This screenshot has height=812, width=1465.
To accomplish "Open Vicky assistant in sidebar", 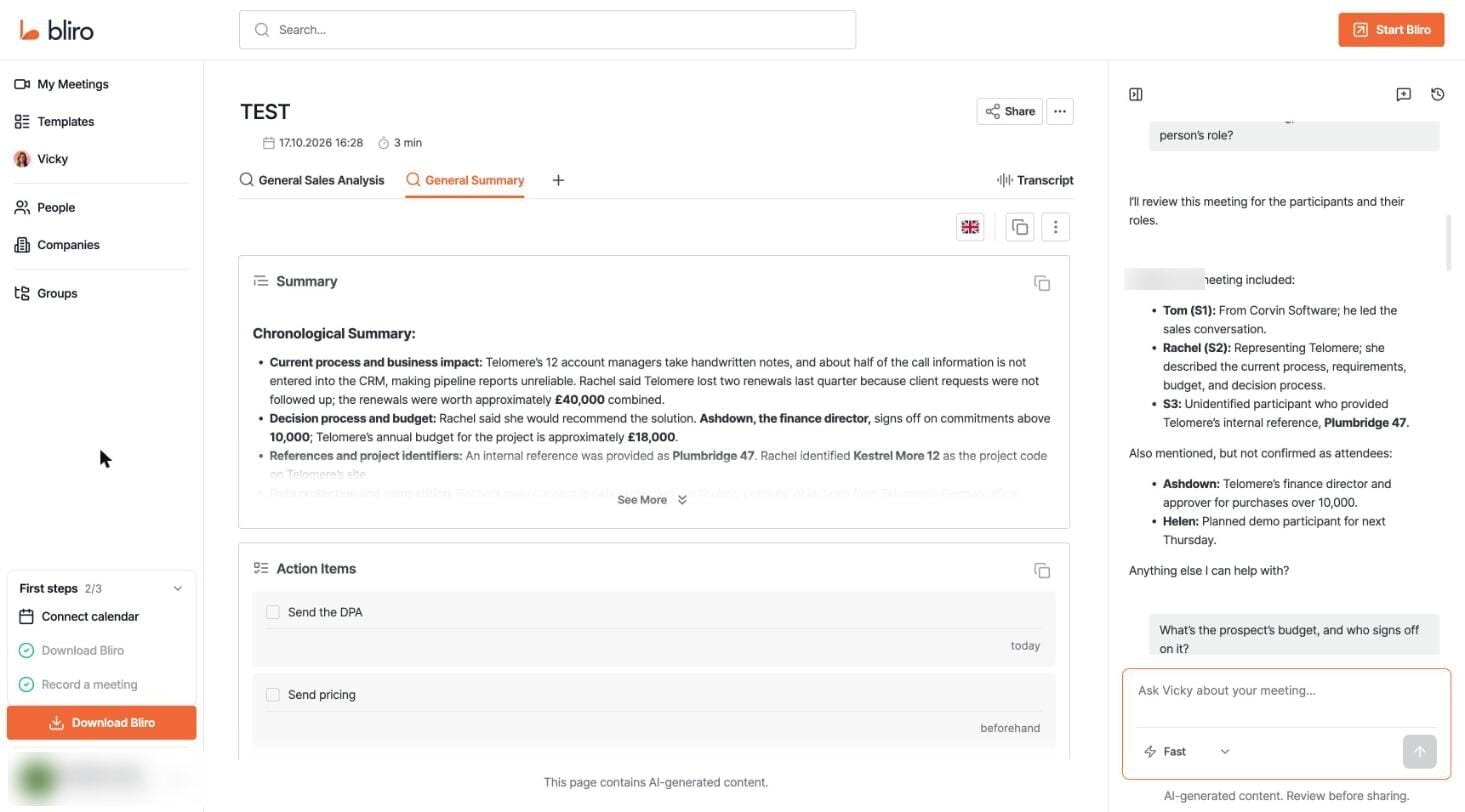I will [x=41, y=159].
